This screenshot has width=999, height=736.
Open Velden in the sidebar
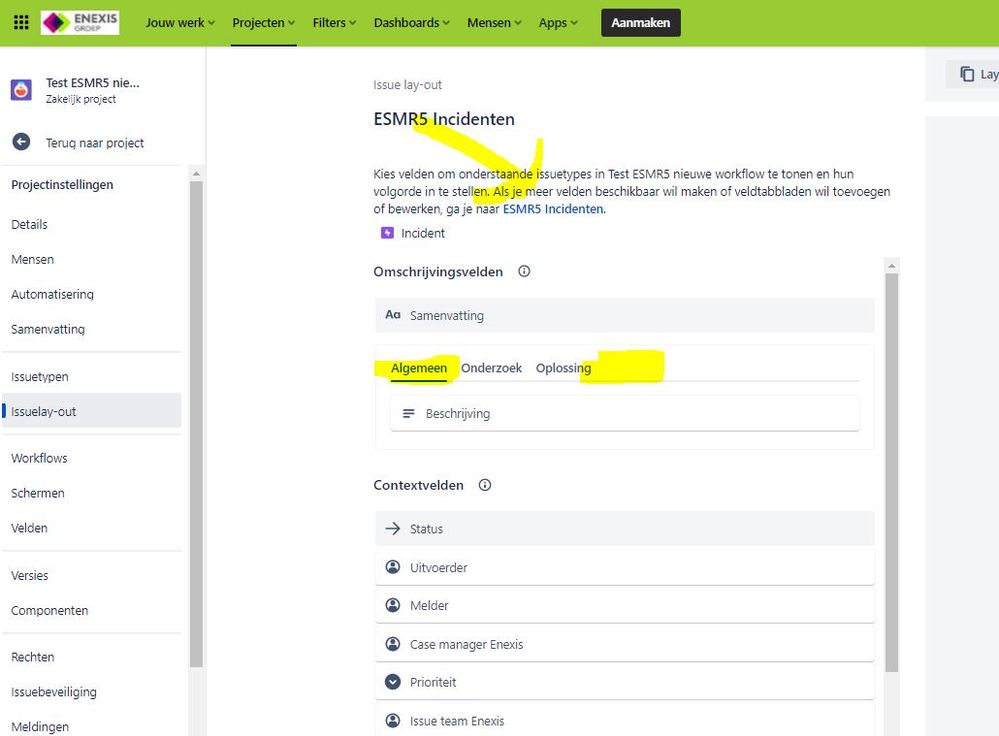pyautogui.click(x=29, y=528)
